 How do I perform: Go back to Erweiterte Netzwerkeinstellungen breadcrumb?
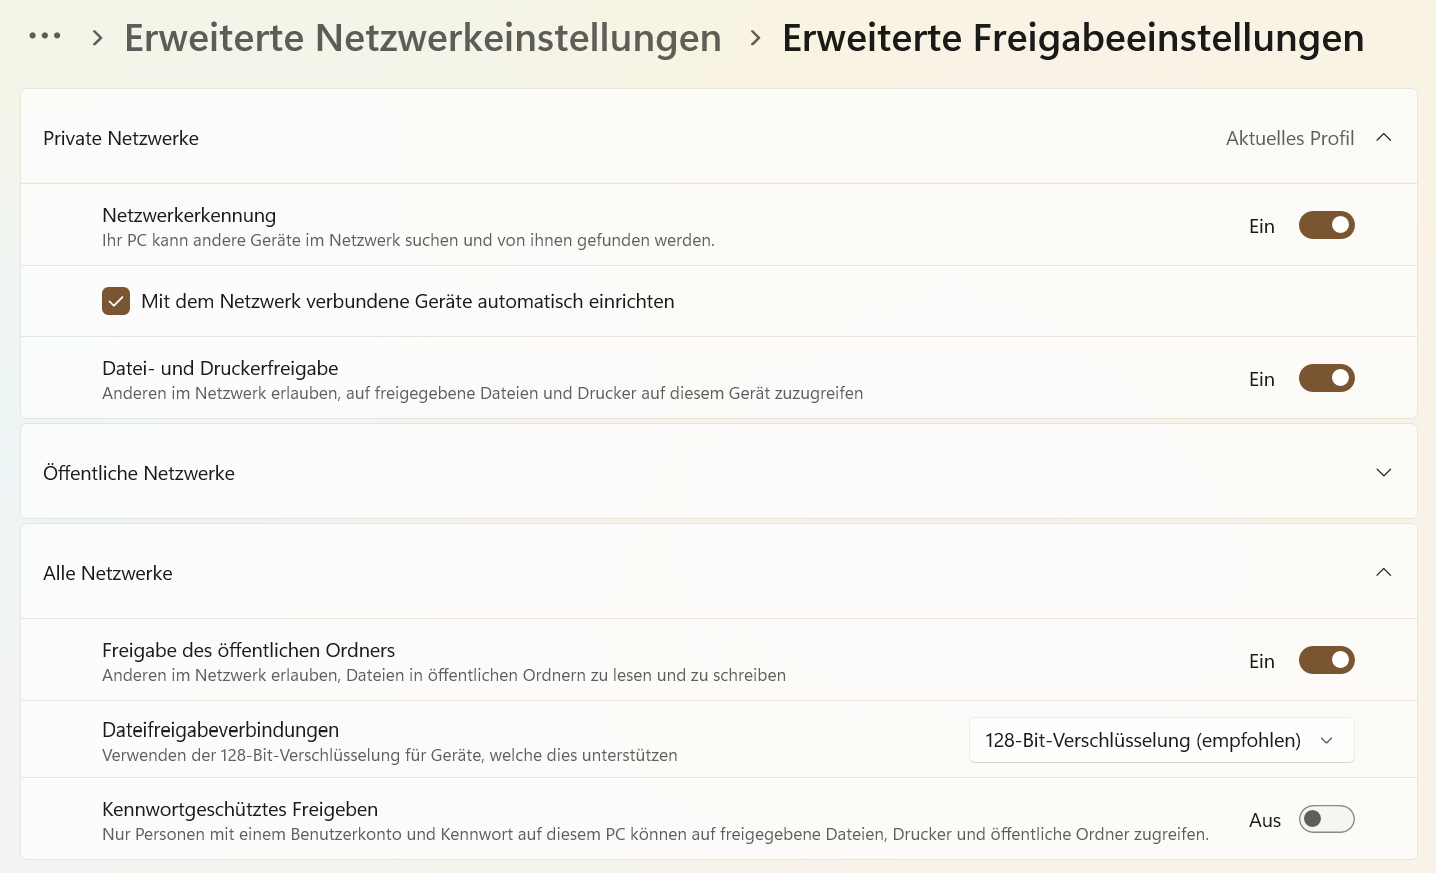pyautogui.click(x=423, y=38)
